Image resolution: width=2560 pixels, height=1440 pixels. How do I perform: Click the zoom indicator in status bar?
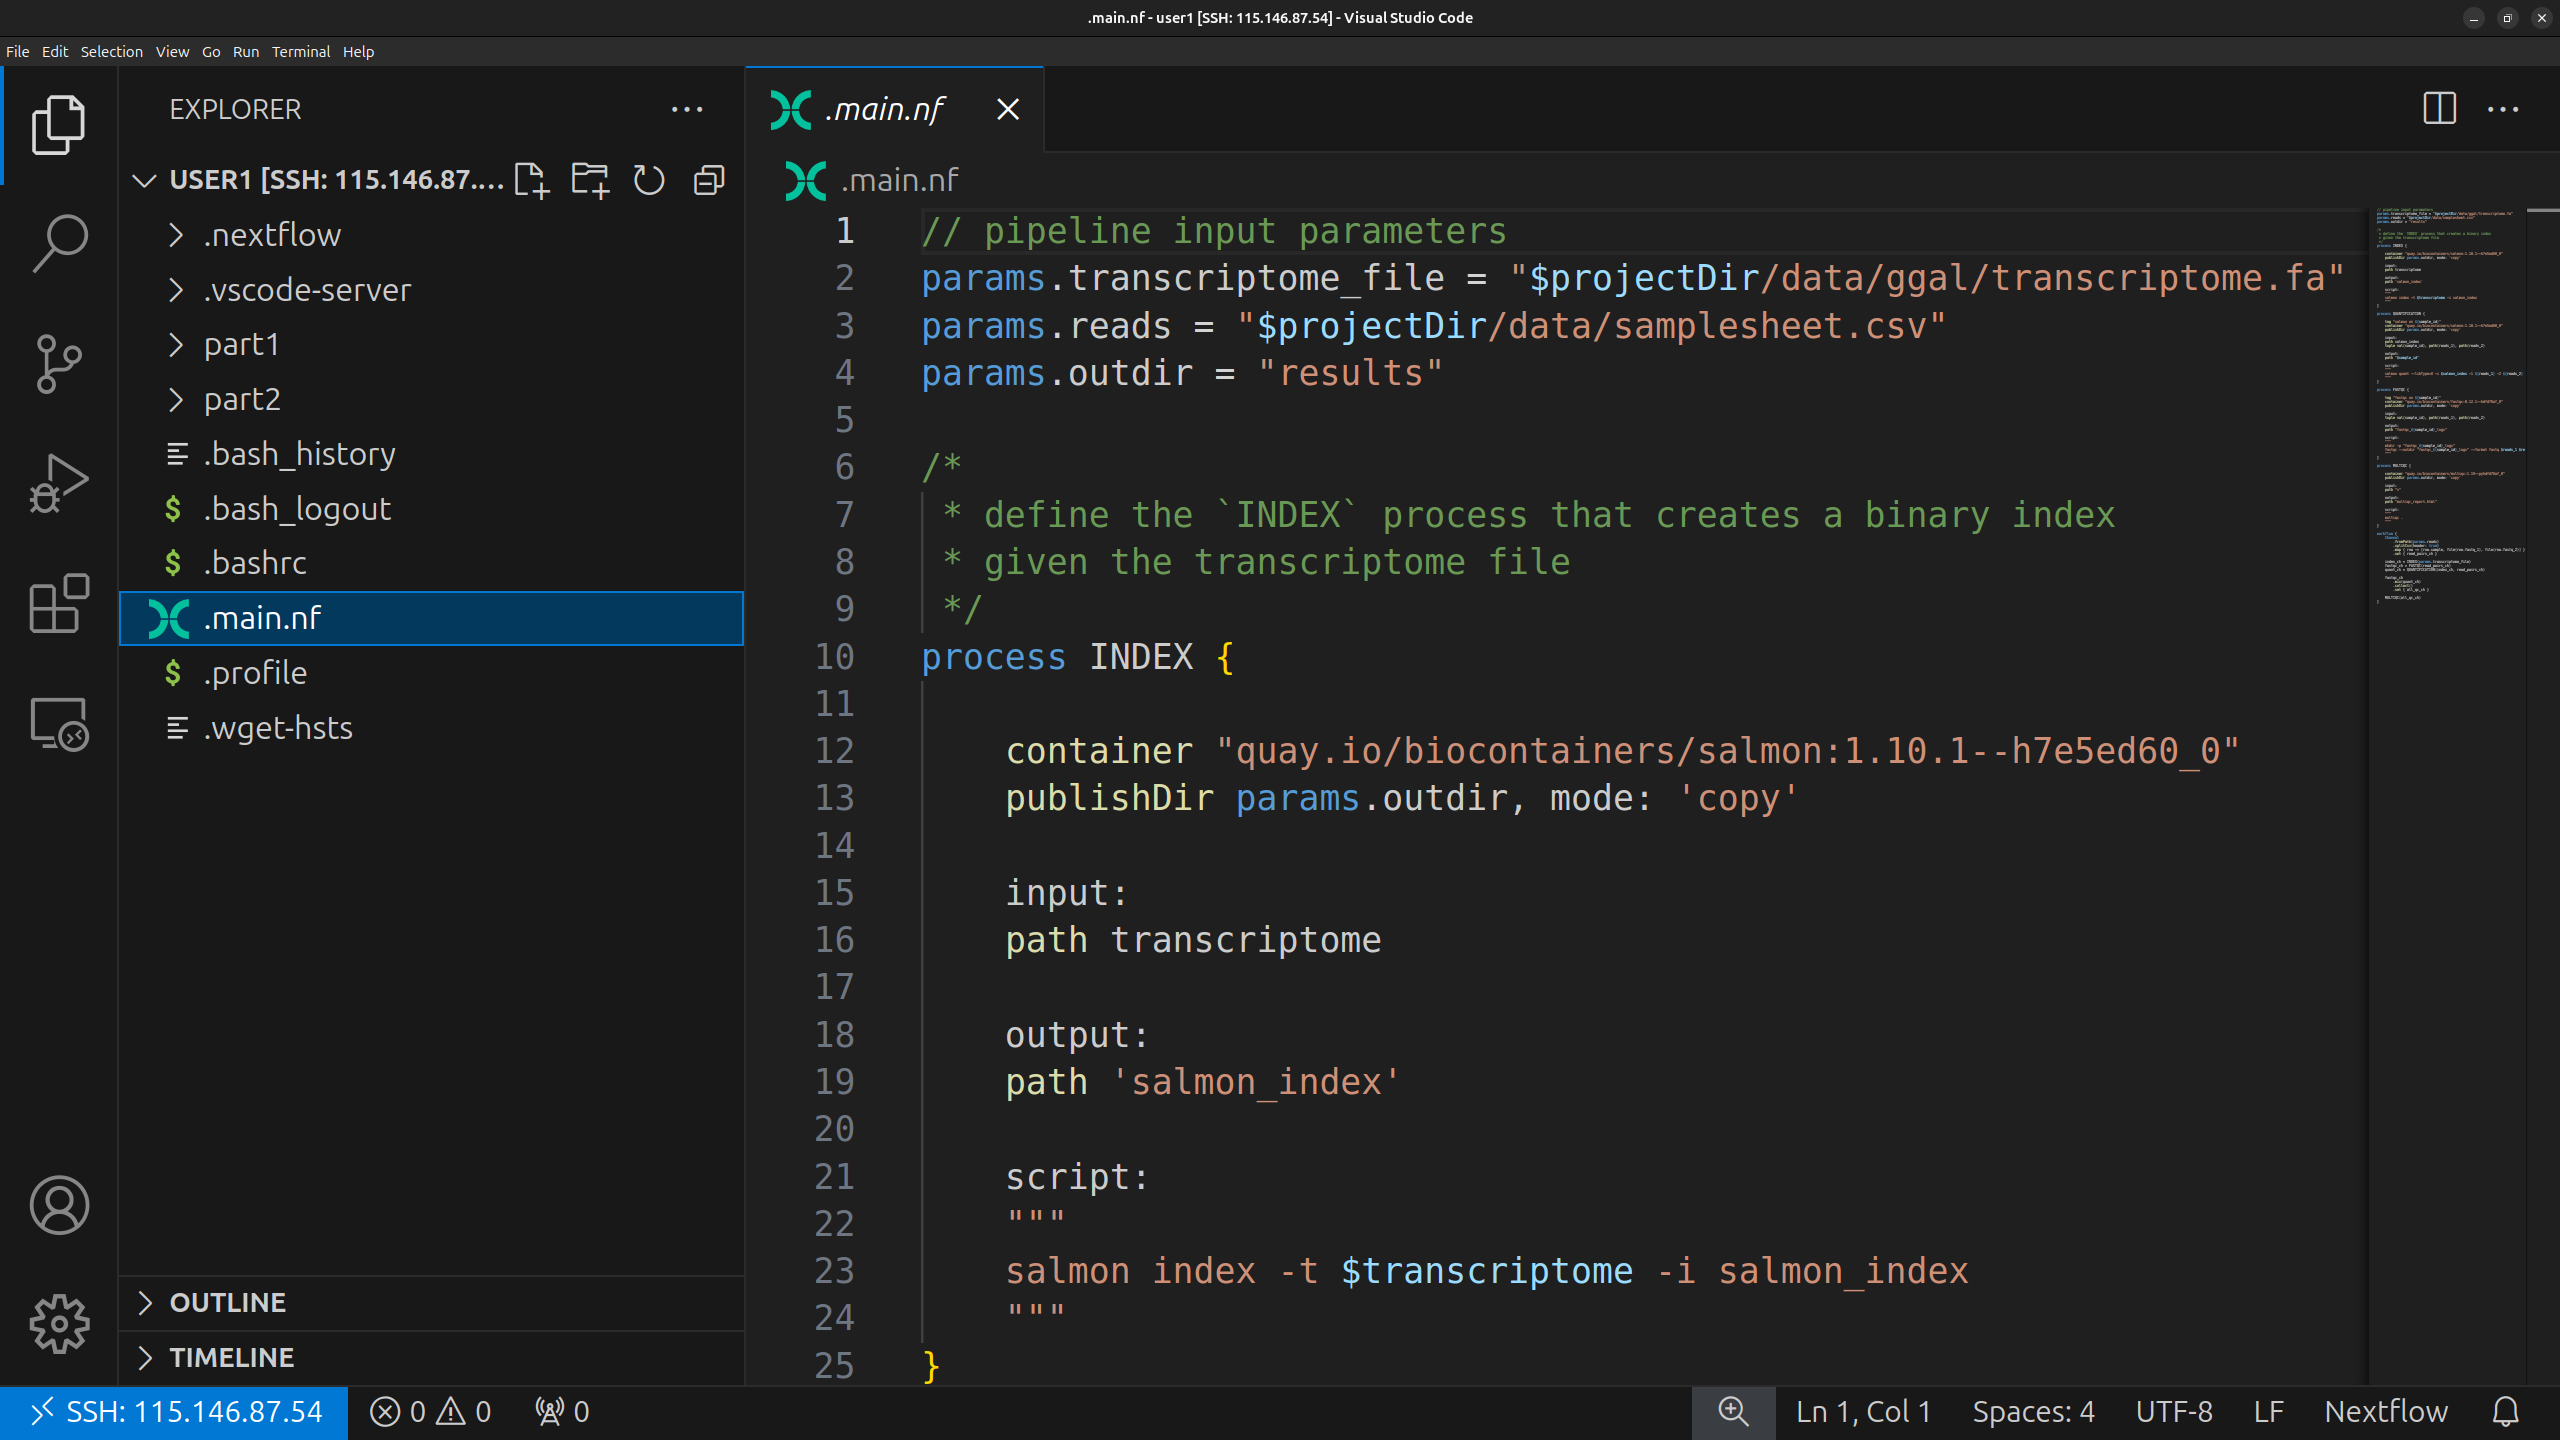[x=1733, y=1411]
